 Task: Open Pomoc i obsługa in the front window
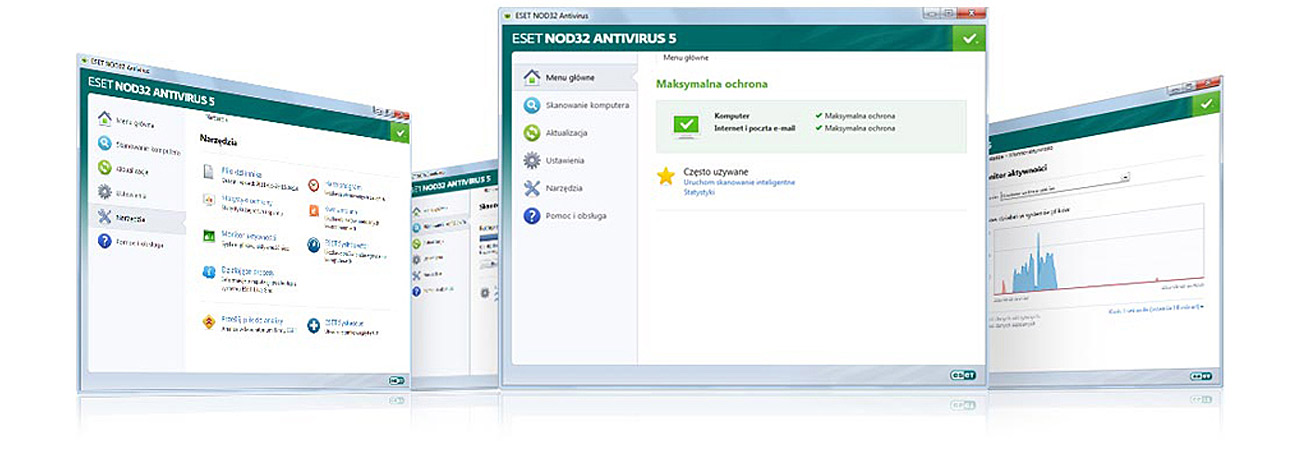pyautogui.click(x=574, y=215)
